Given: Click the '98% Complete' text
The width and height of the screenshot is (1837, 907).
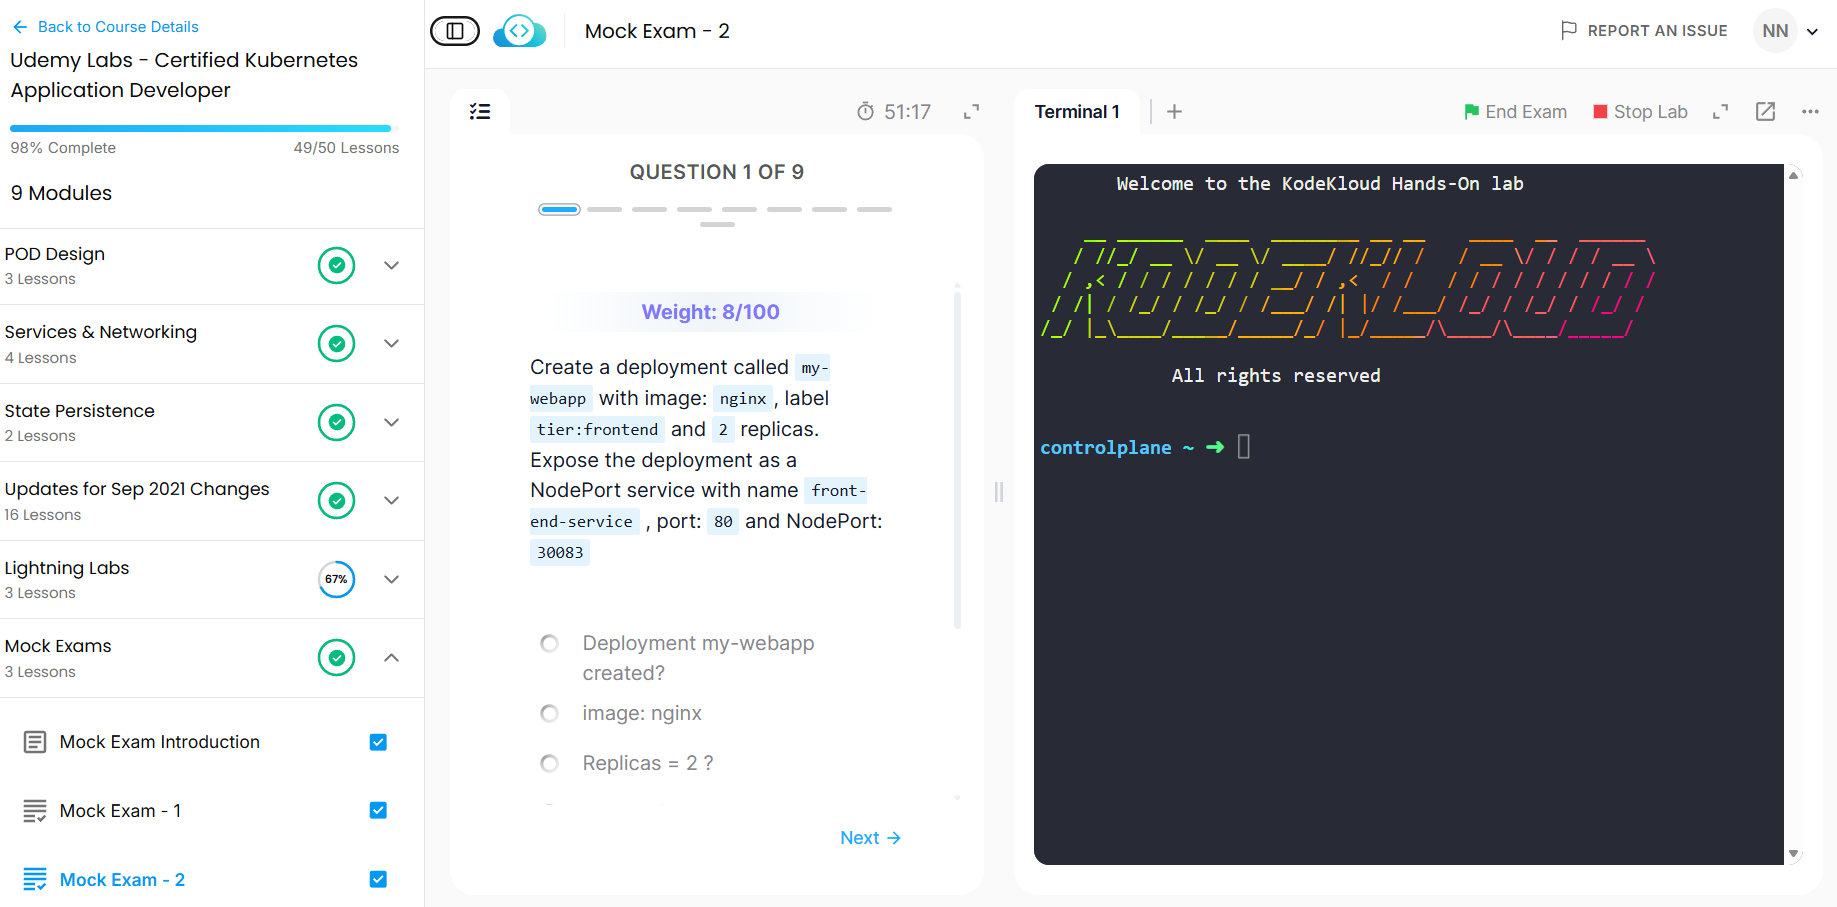Looking at the screenshot, I should coord(63,148).
